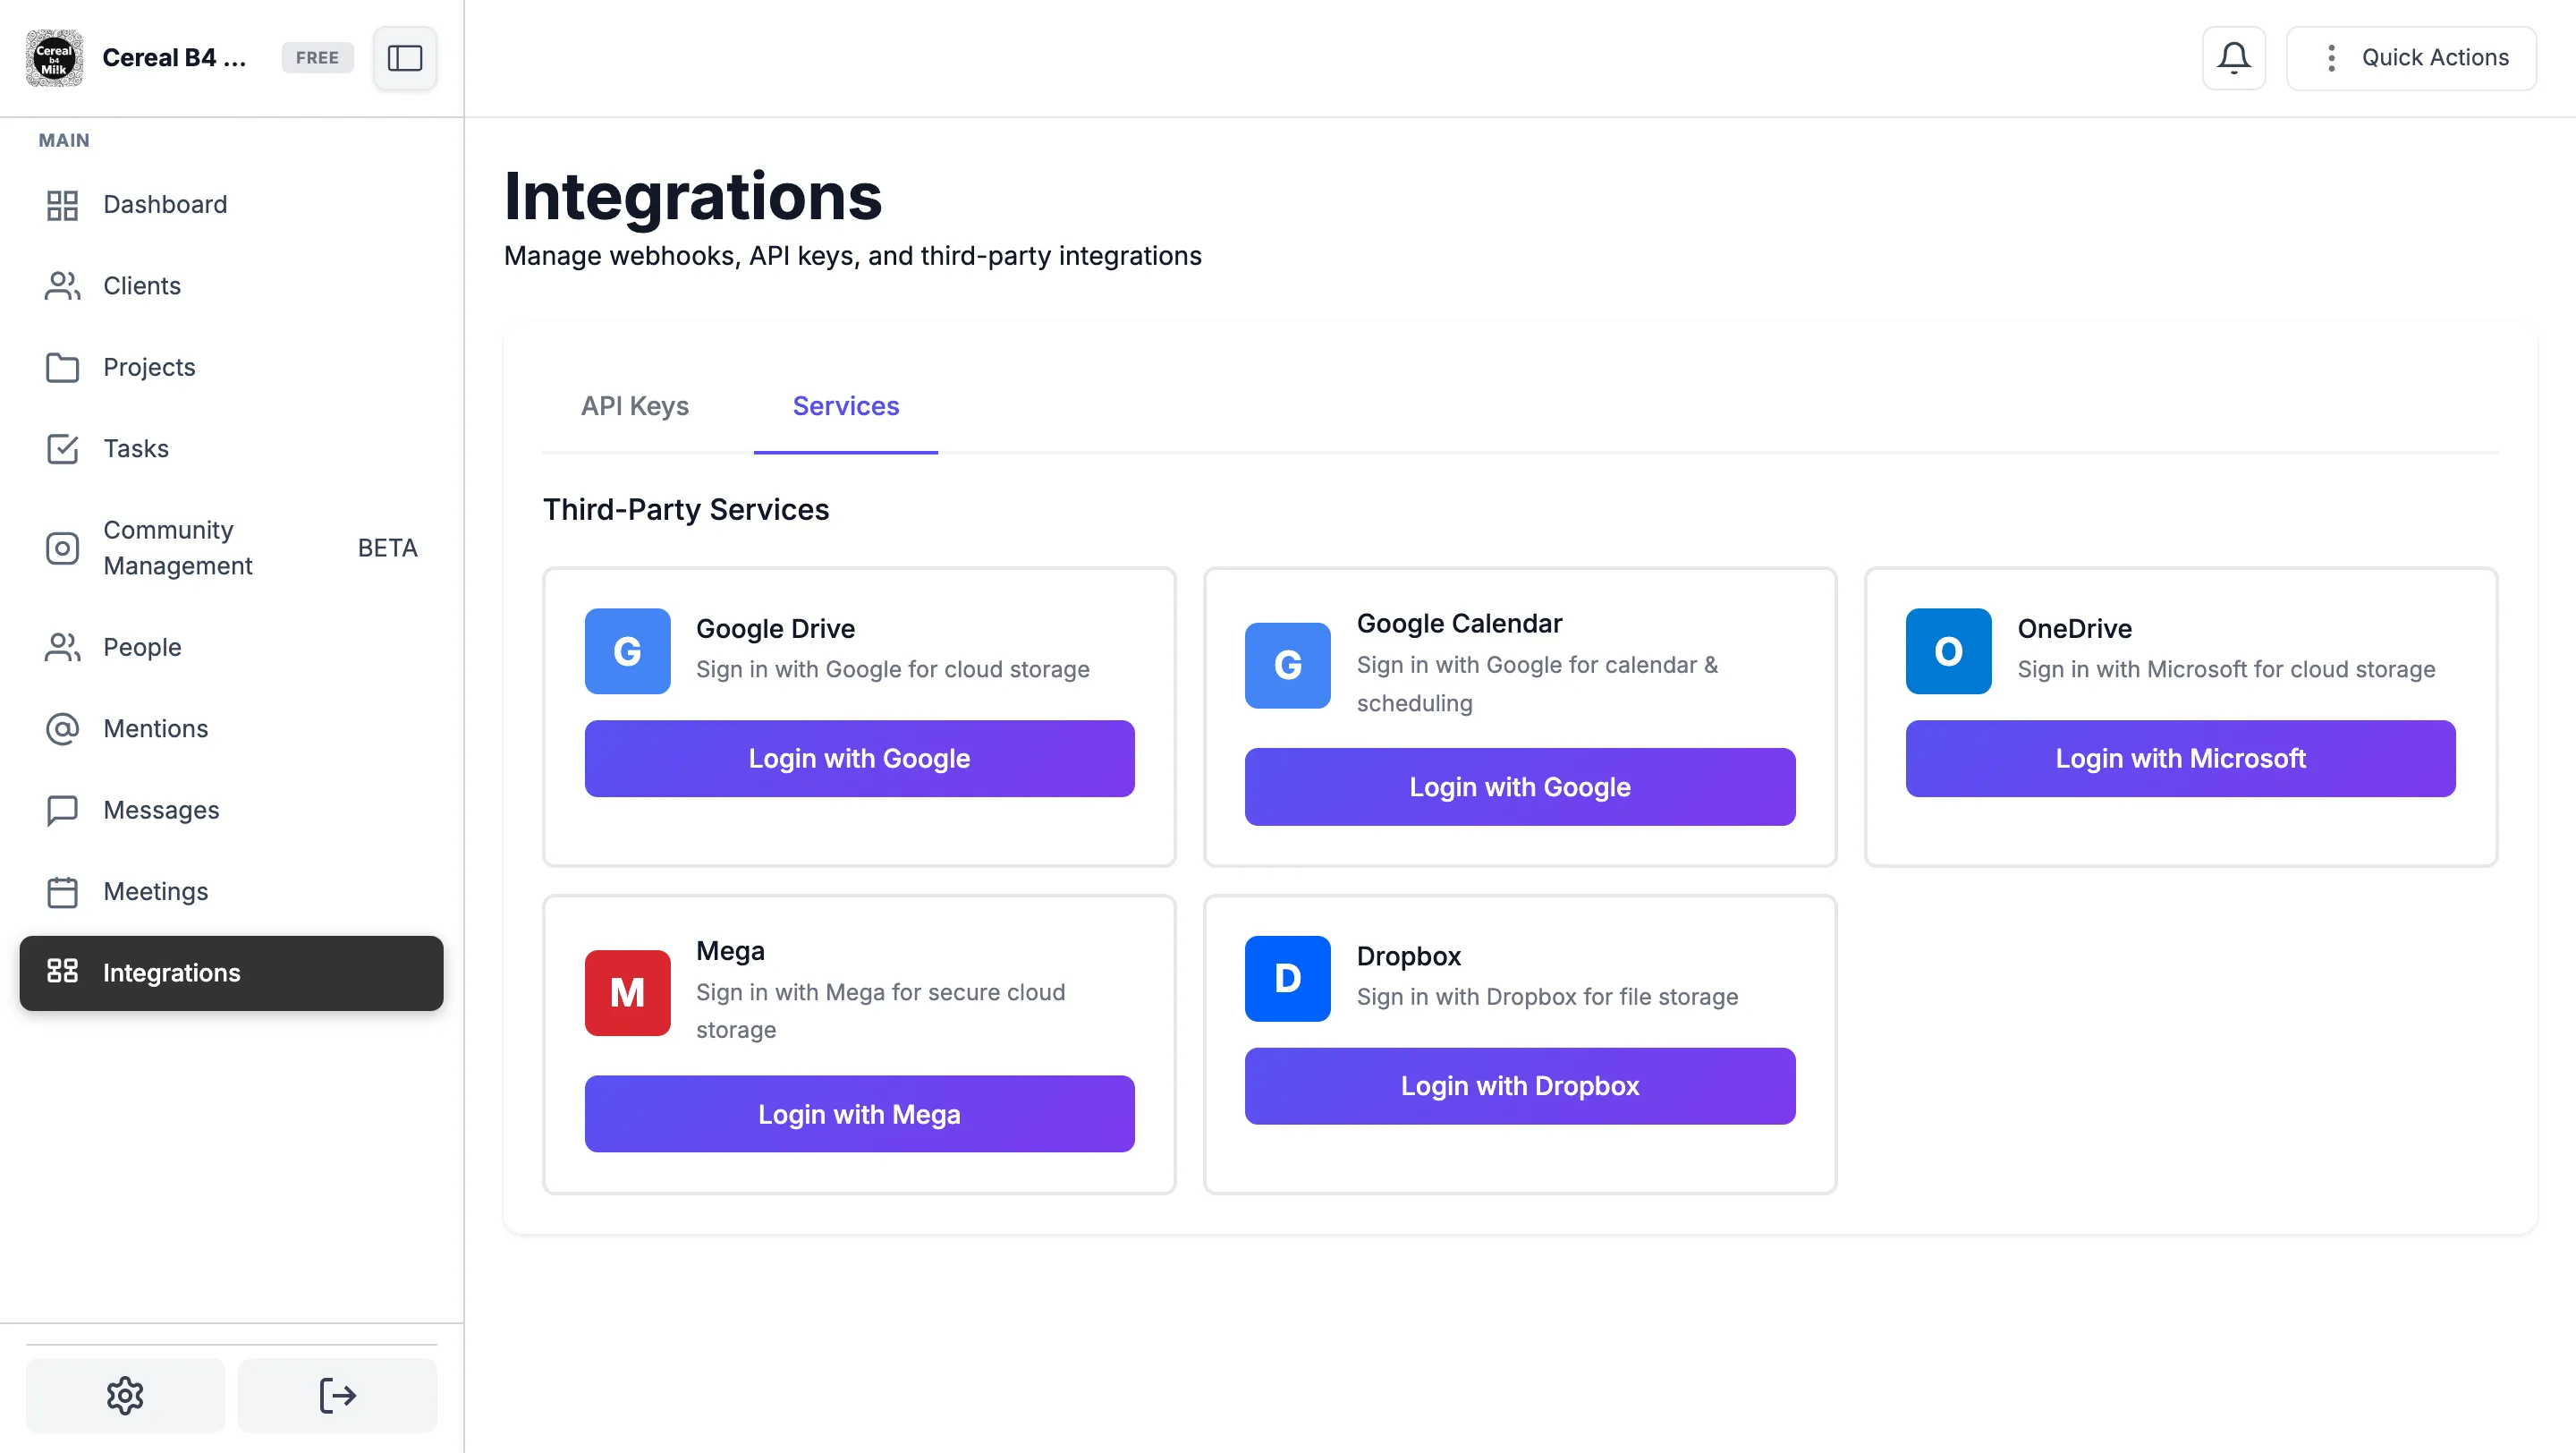Click Login with Mega button
The image size is (2576, 1453).
pyautogui.click(x=859, y=1114)
